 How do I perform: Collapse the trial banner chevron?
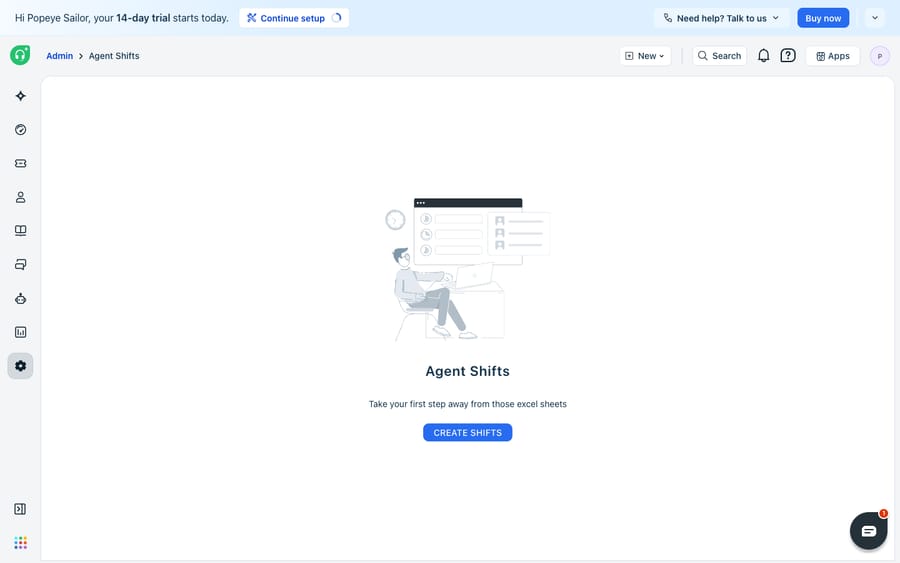(x=875, y=18)
